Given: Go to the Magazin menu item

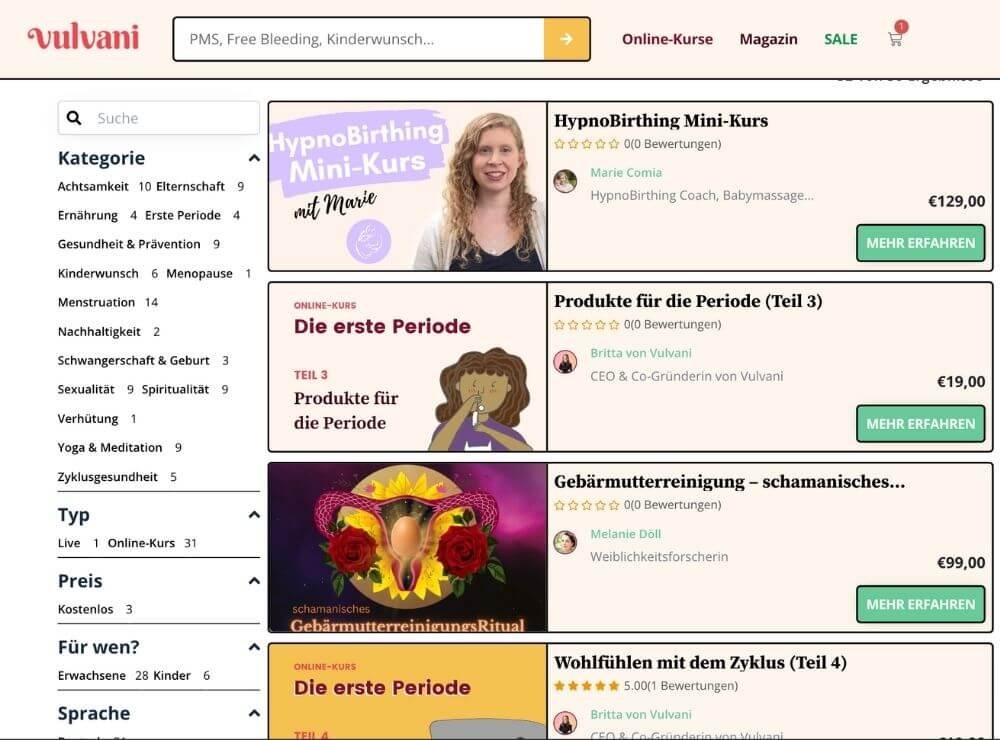Looking at the screenshot, I should pyautogui.click(x=768, y=39).
